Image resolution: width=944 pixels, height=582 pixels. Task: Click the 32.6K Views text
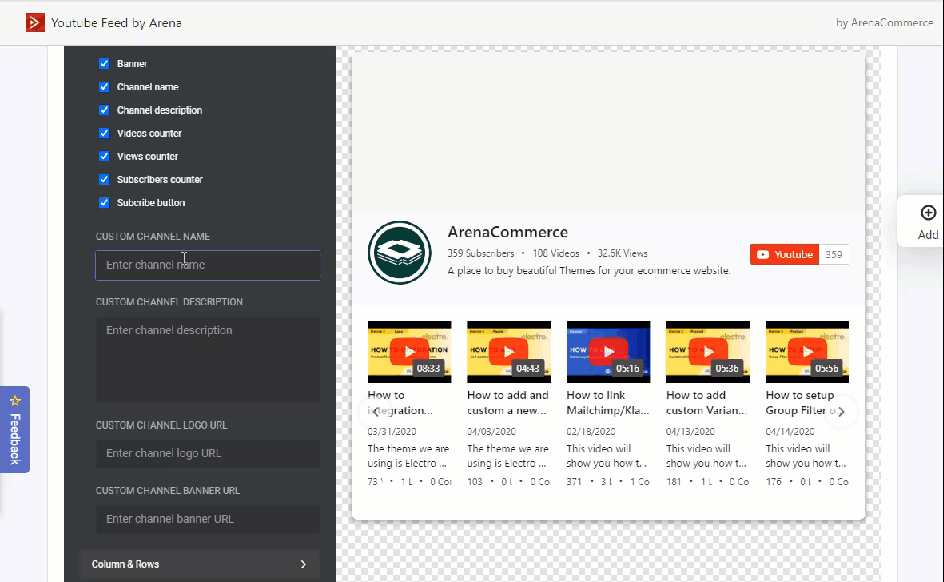(x=623, y=254)
